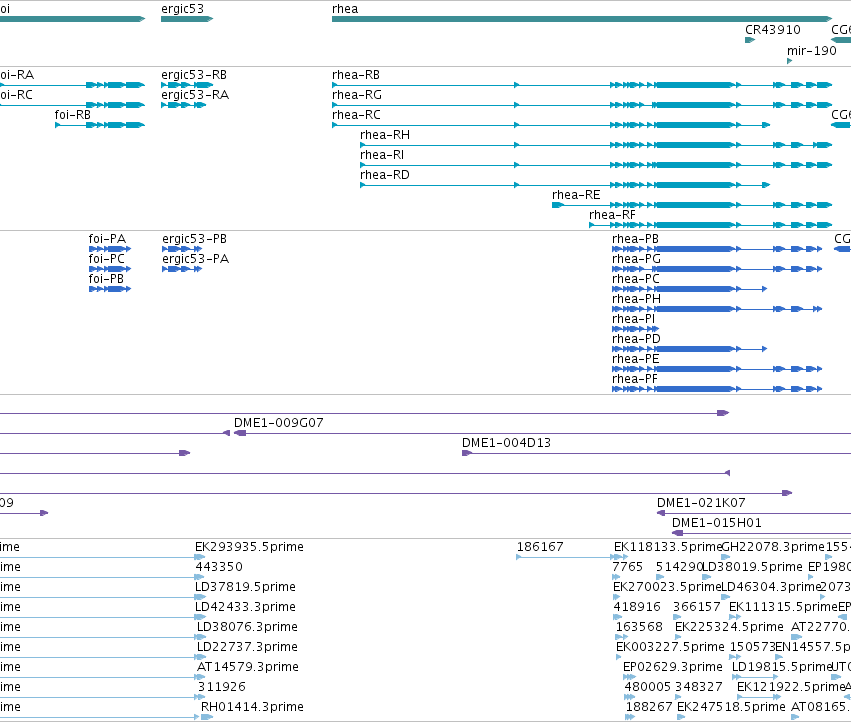851x722 pixels.
Task: Click feature 7765
Action: (x=616, y=577)
